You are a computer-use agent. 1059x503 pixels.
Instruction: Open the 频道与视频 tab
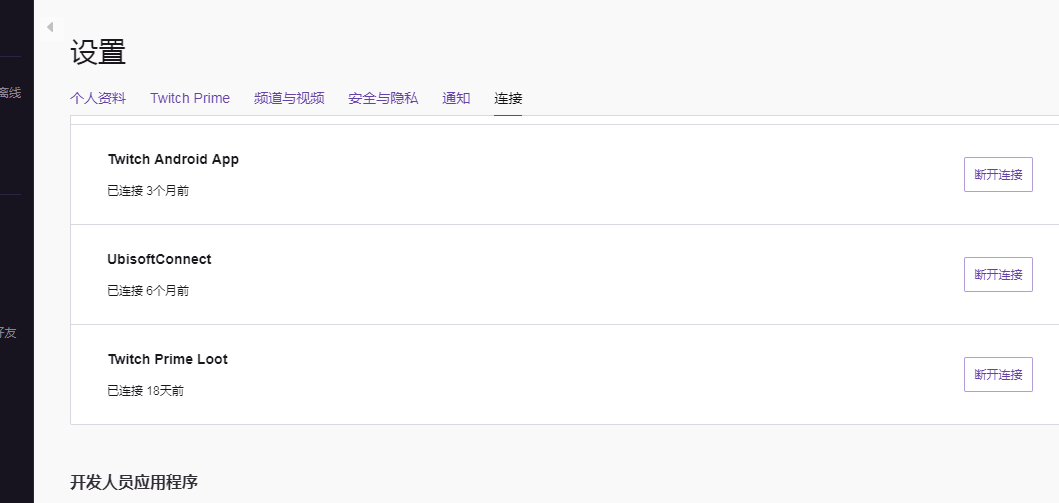pos(289,98)
